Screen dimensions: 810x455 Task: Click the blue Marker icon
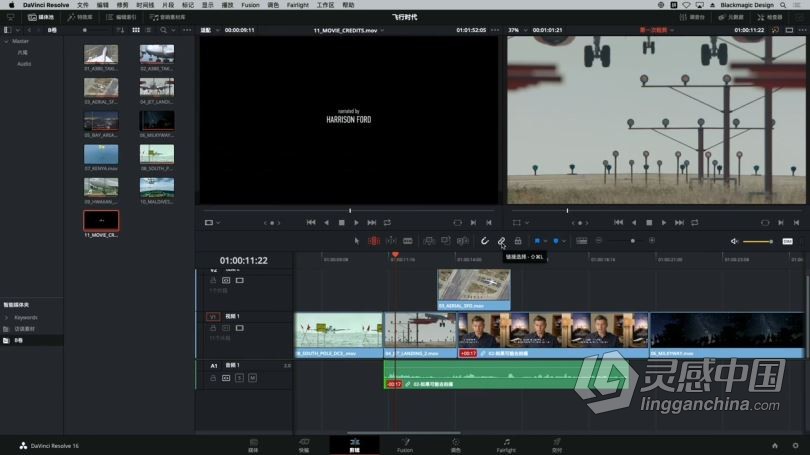click(556, 241)
